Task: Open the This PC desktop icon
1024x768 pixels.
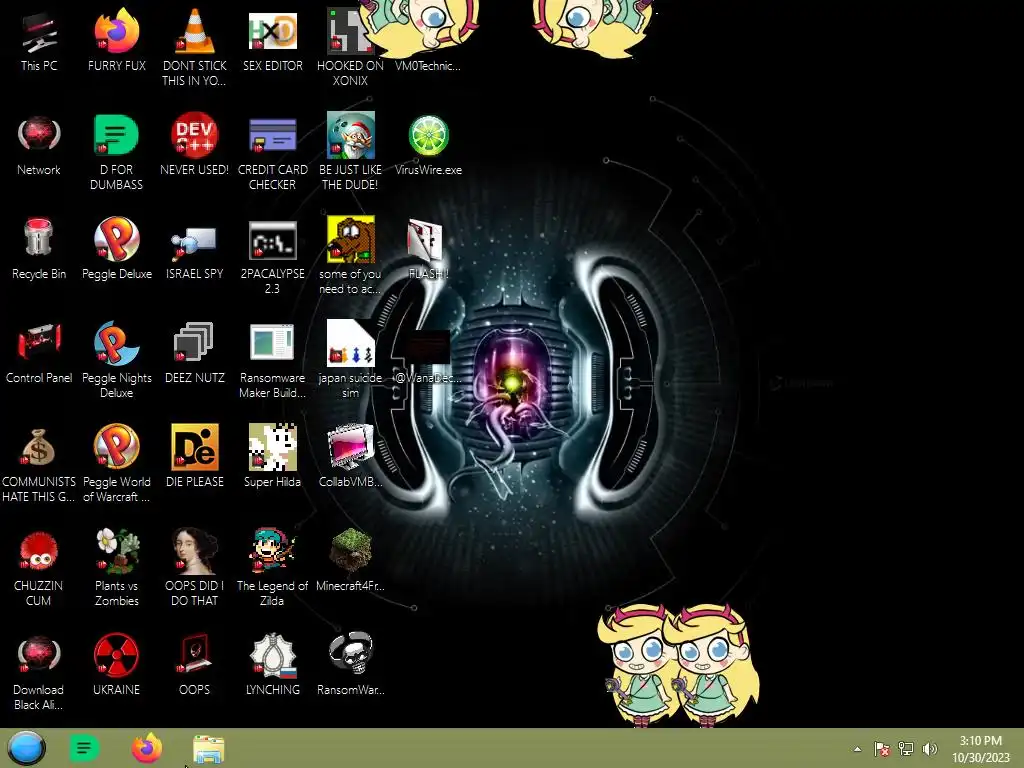Action: click(39, 33)
